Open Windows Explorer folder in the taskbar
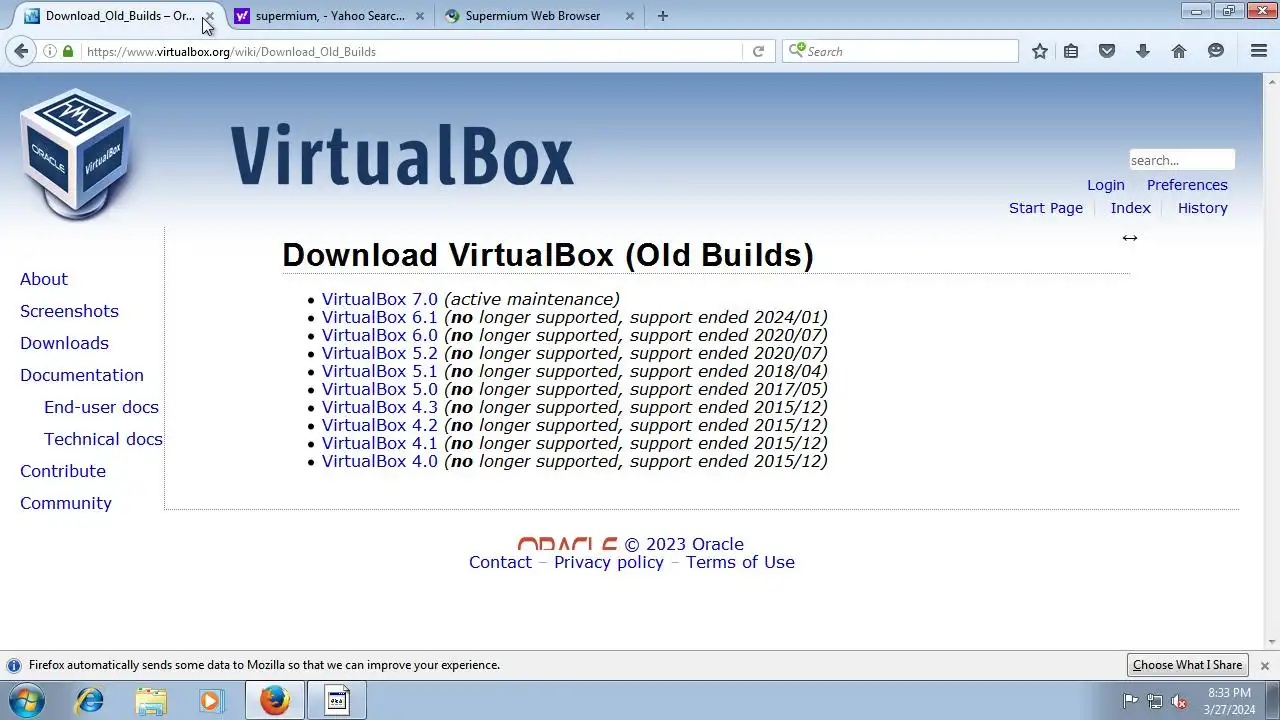The image size is (1280, 720). coord(151,700)
